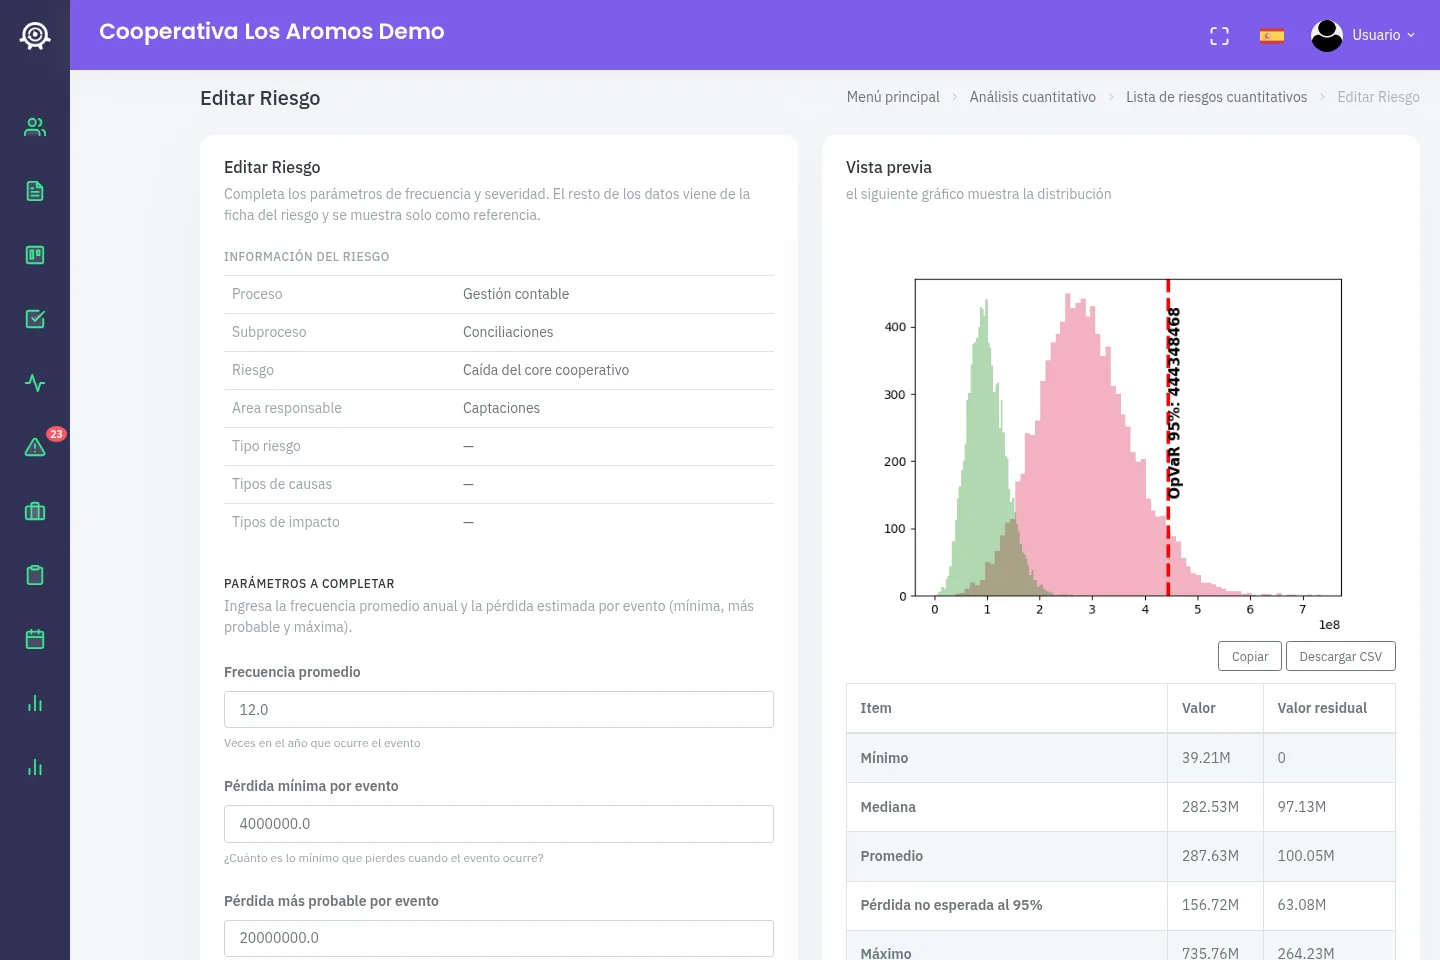Click the 156.72M value cell
The image size is (1440, 960).
click(x=1215, y=905)
